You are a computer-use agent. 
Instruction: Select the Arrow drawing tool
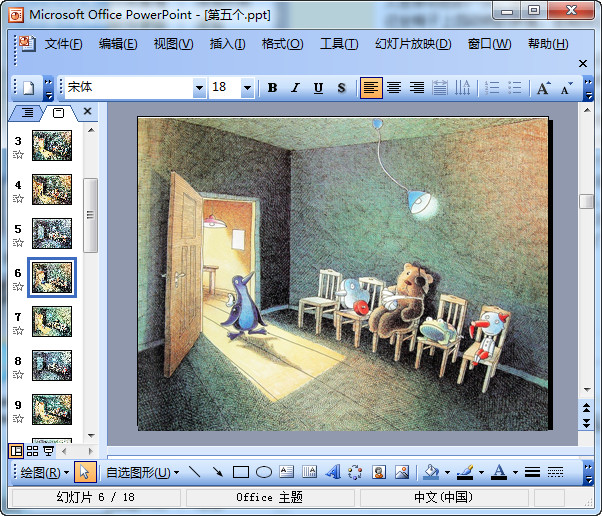click(x=218, y=472)
